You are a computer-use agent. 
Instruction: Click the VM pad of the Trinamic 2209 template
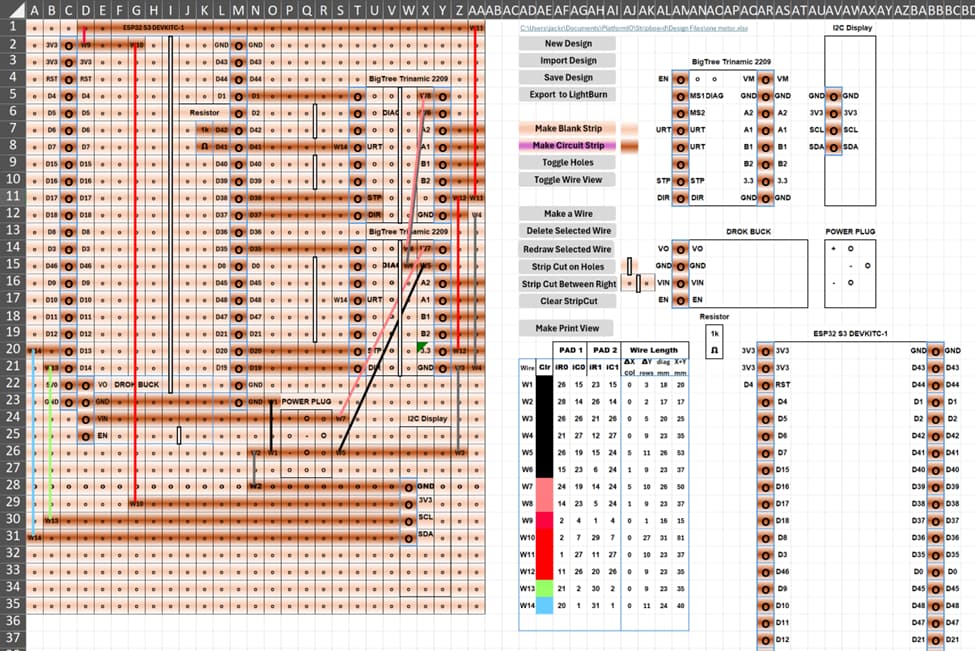765,80
